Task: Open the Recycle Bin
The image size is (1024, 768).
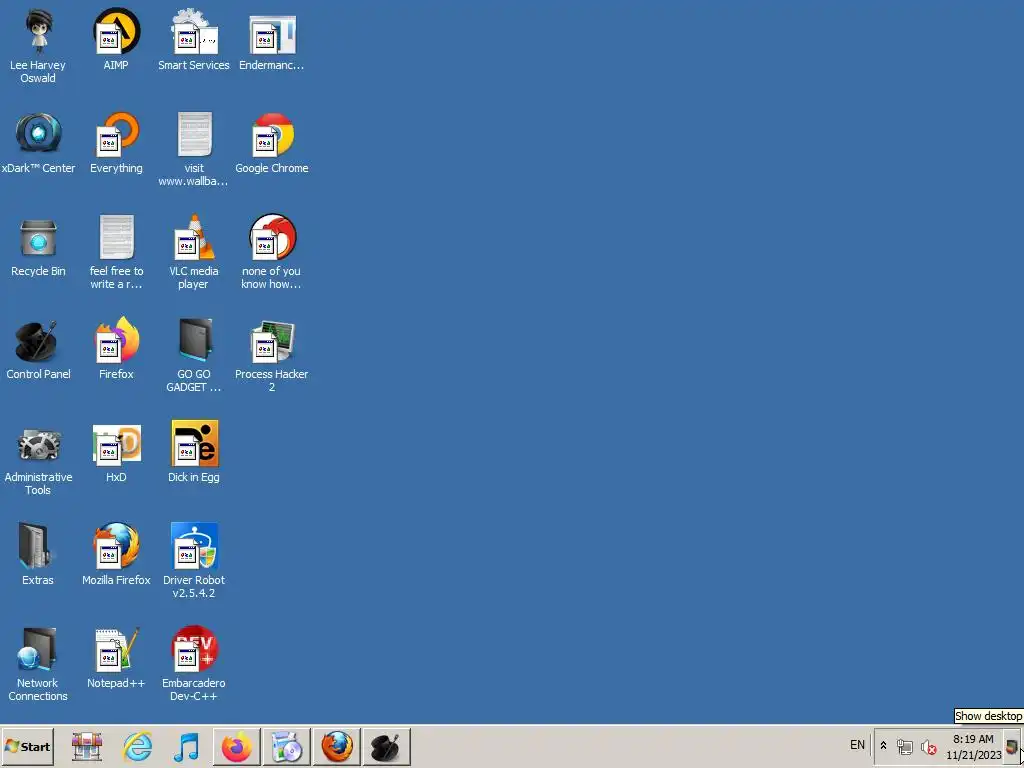Action: (x=38, y=246)
